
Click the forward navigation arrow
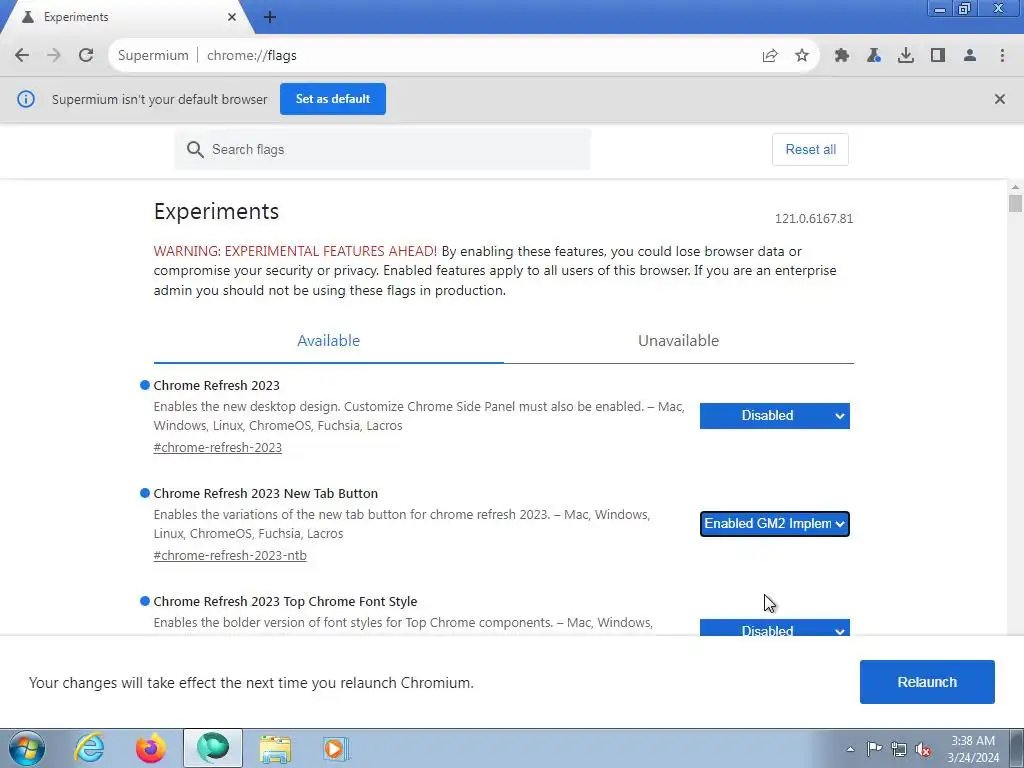(x=54, y=56)
